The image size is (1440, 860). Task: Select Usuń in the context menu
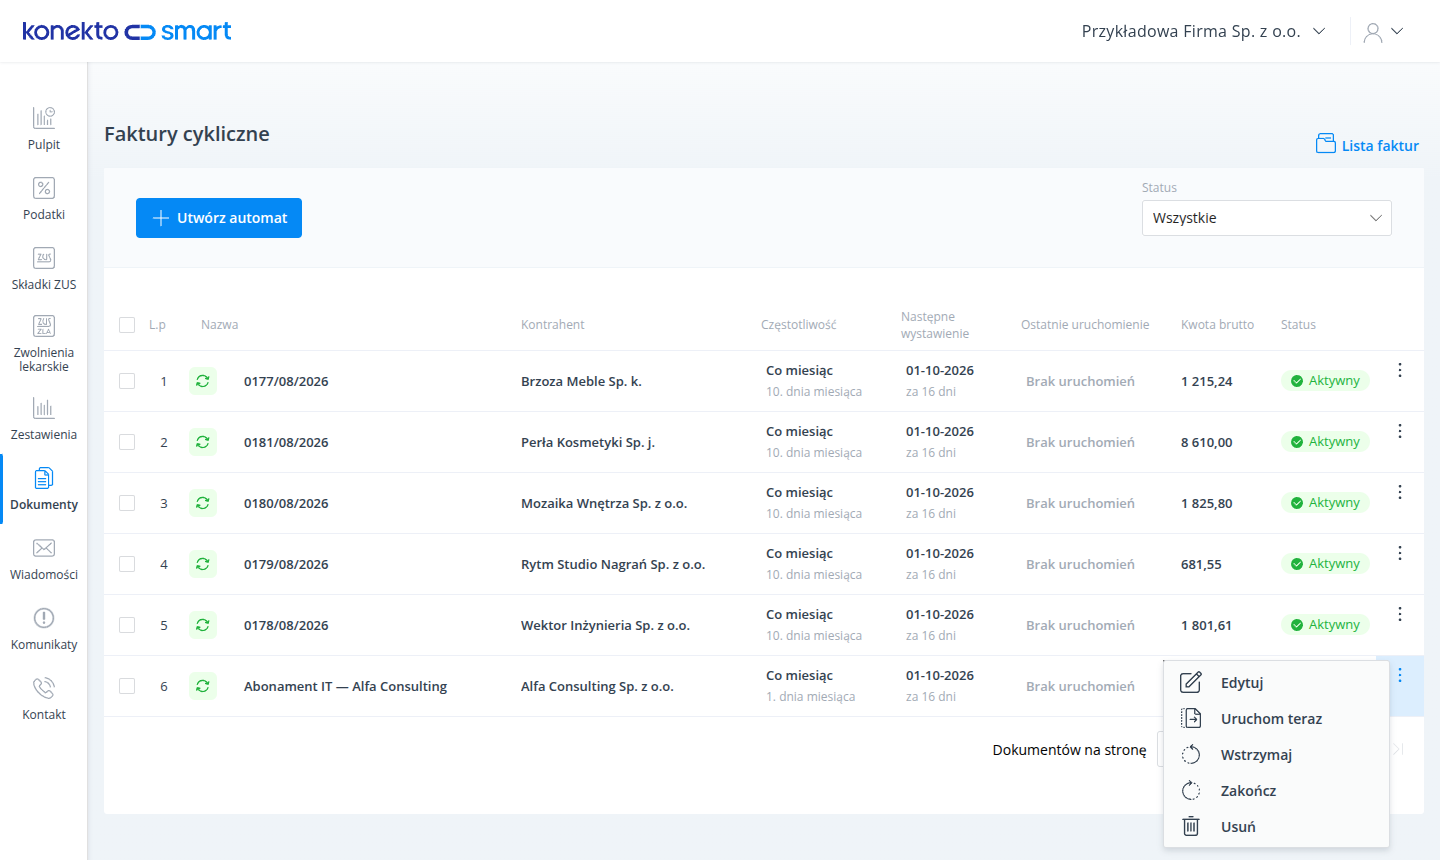point(1276,827)
